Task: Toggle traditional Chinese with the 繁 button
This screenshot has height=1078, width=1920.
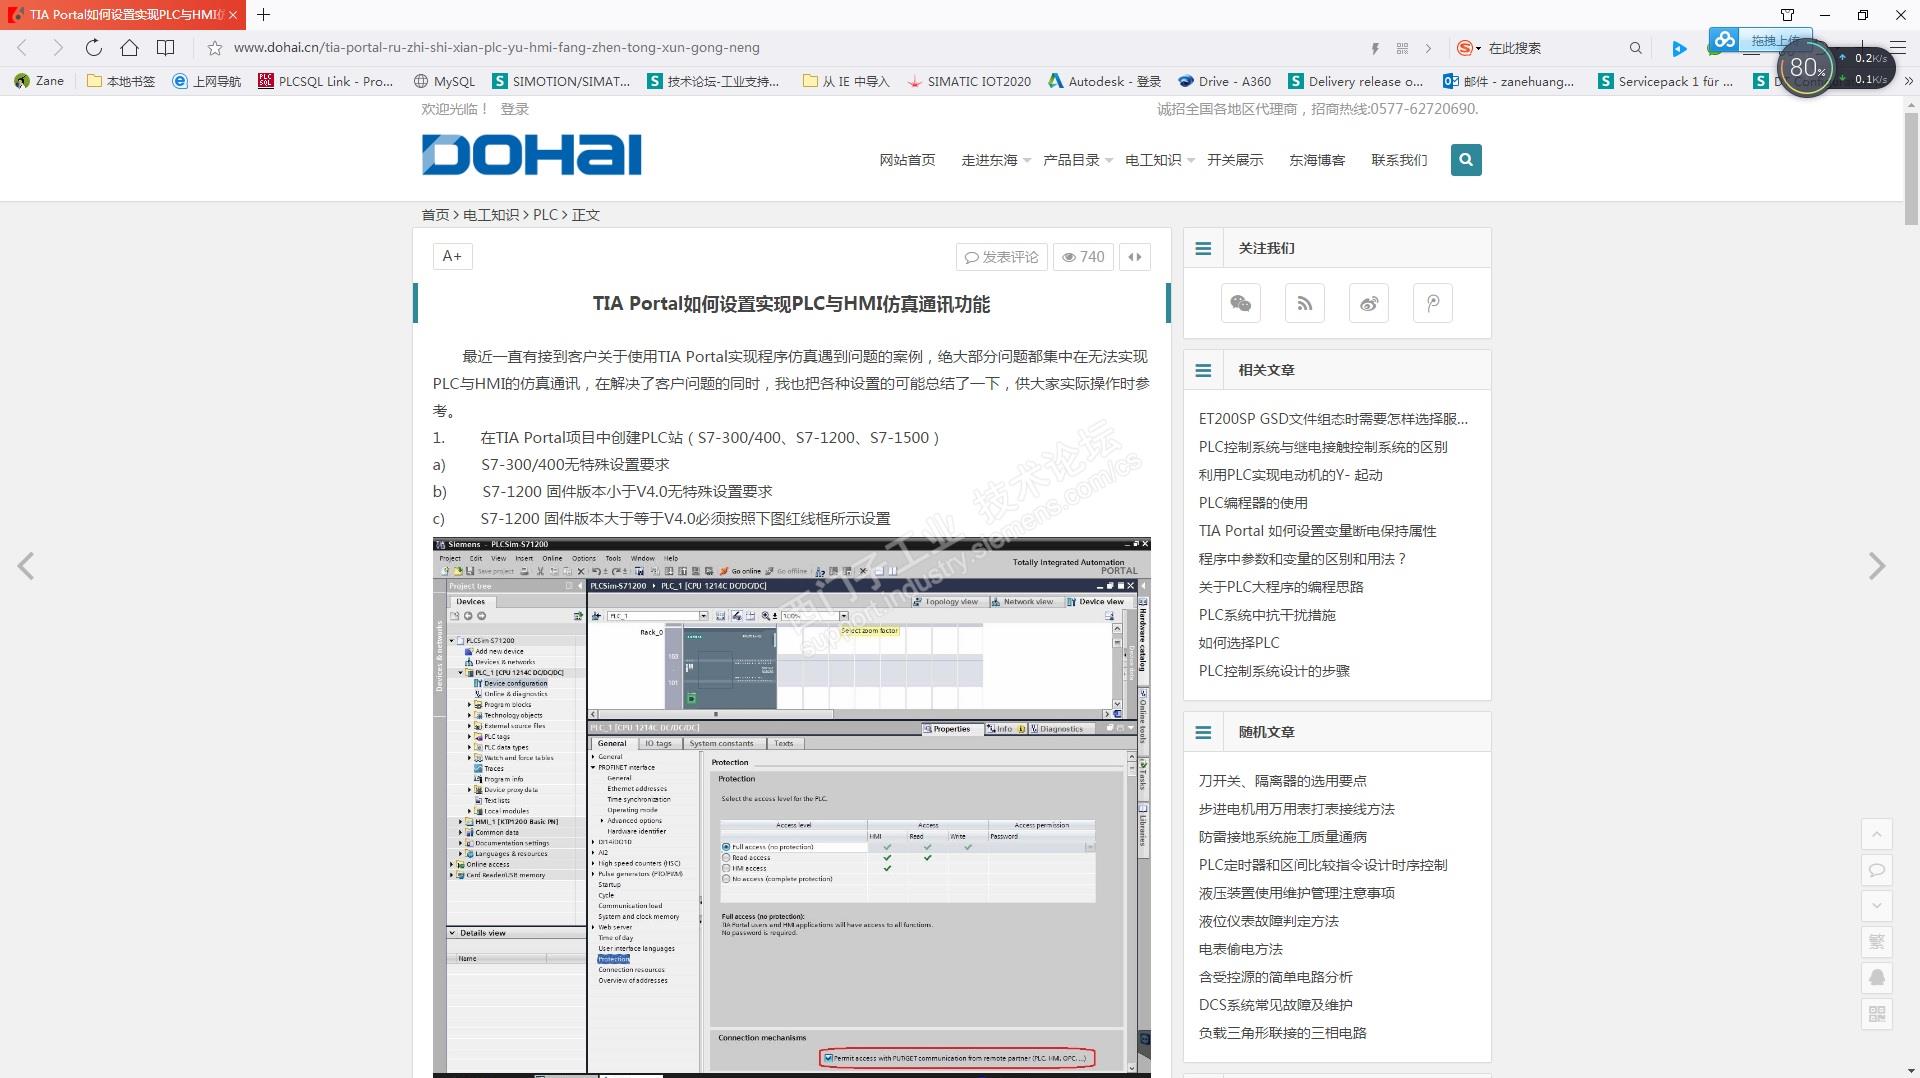Action: click(x=1877, y=942)
